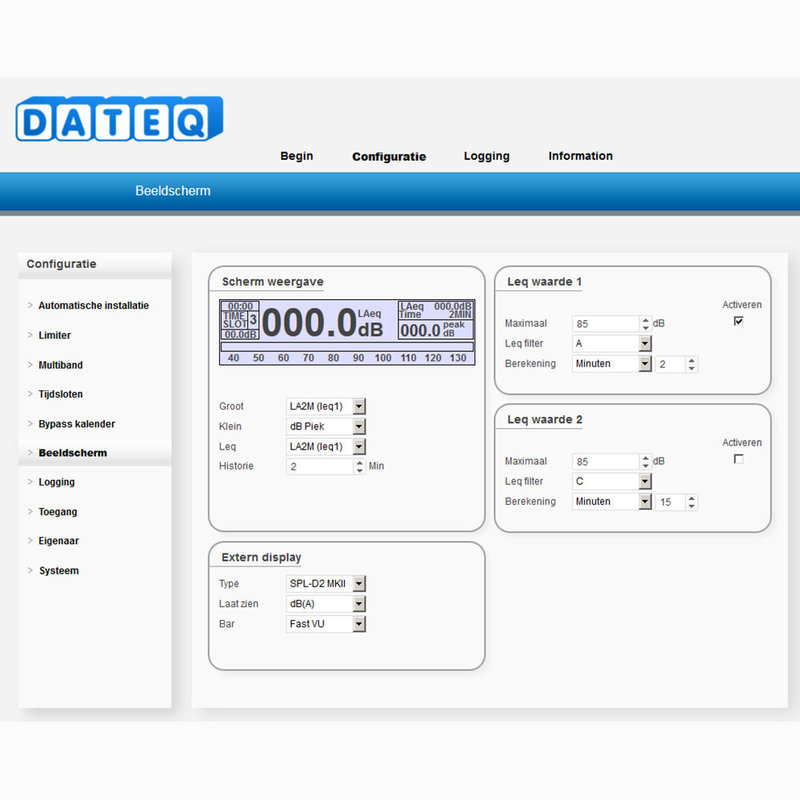The height and width of the screenshot is (800, 800).
Task: Open Tijdsloten configuration
Action: [x=62, y=394]
